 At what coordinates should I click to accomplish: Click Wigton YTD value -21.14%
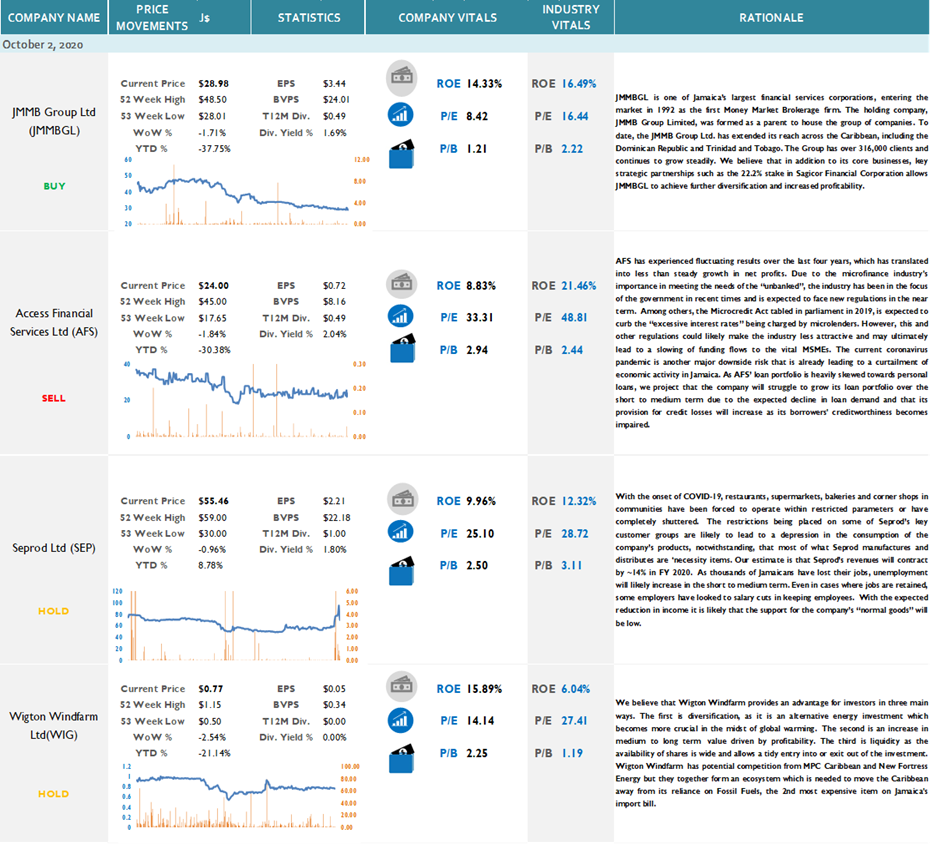click(214, 753)
